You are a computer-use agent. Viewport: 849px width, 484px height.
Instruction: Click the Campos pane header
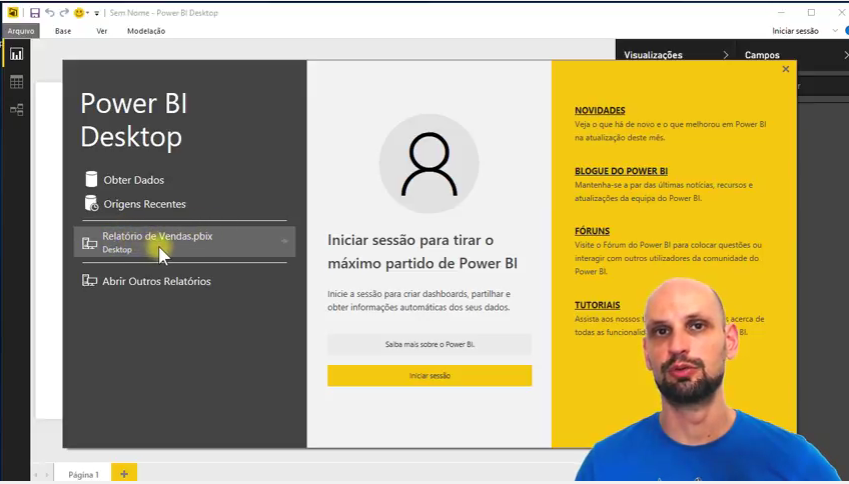(762, 55)
